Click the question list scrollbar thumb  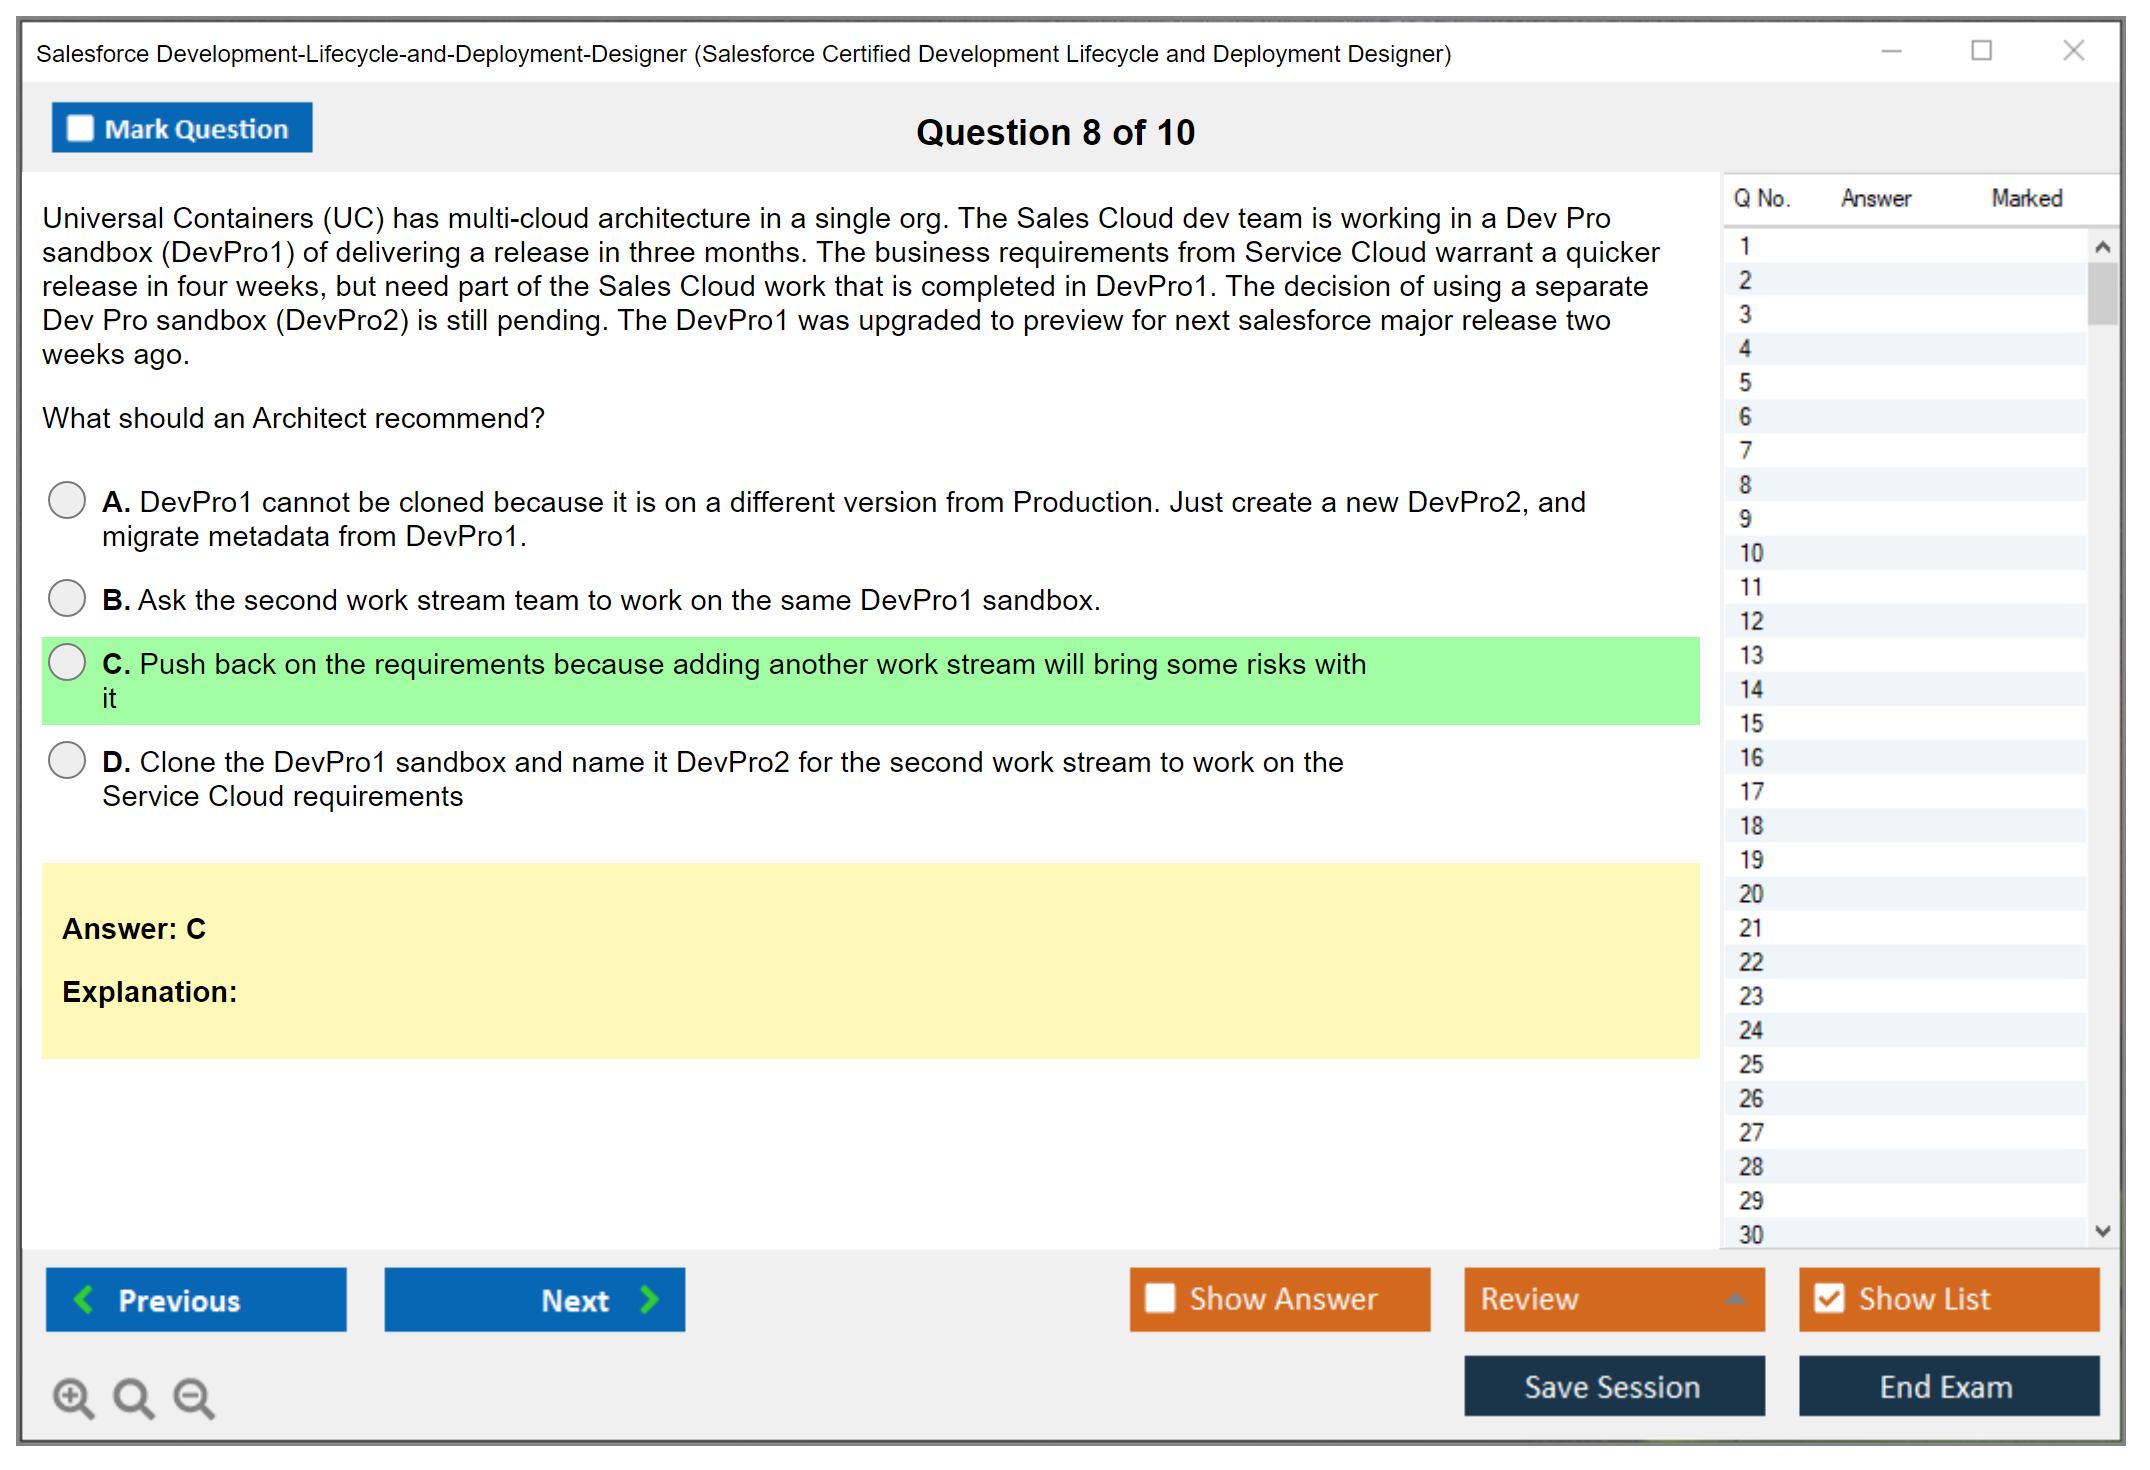click(2102, 293)
